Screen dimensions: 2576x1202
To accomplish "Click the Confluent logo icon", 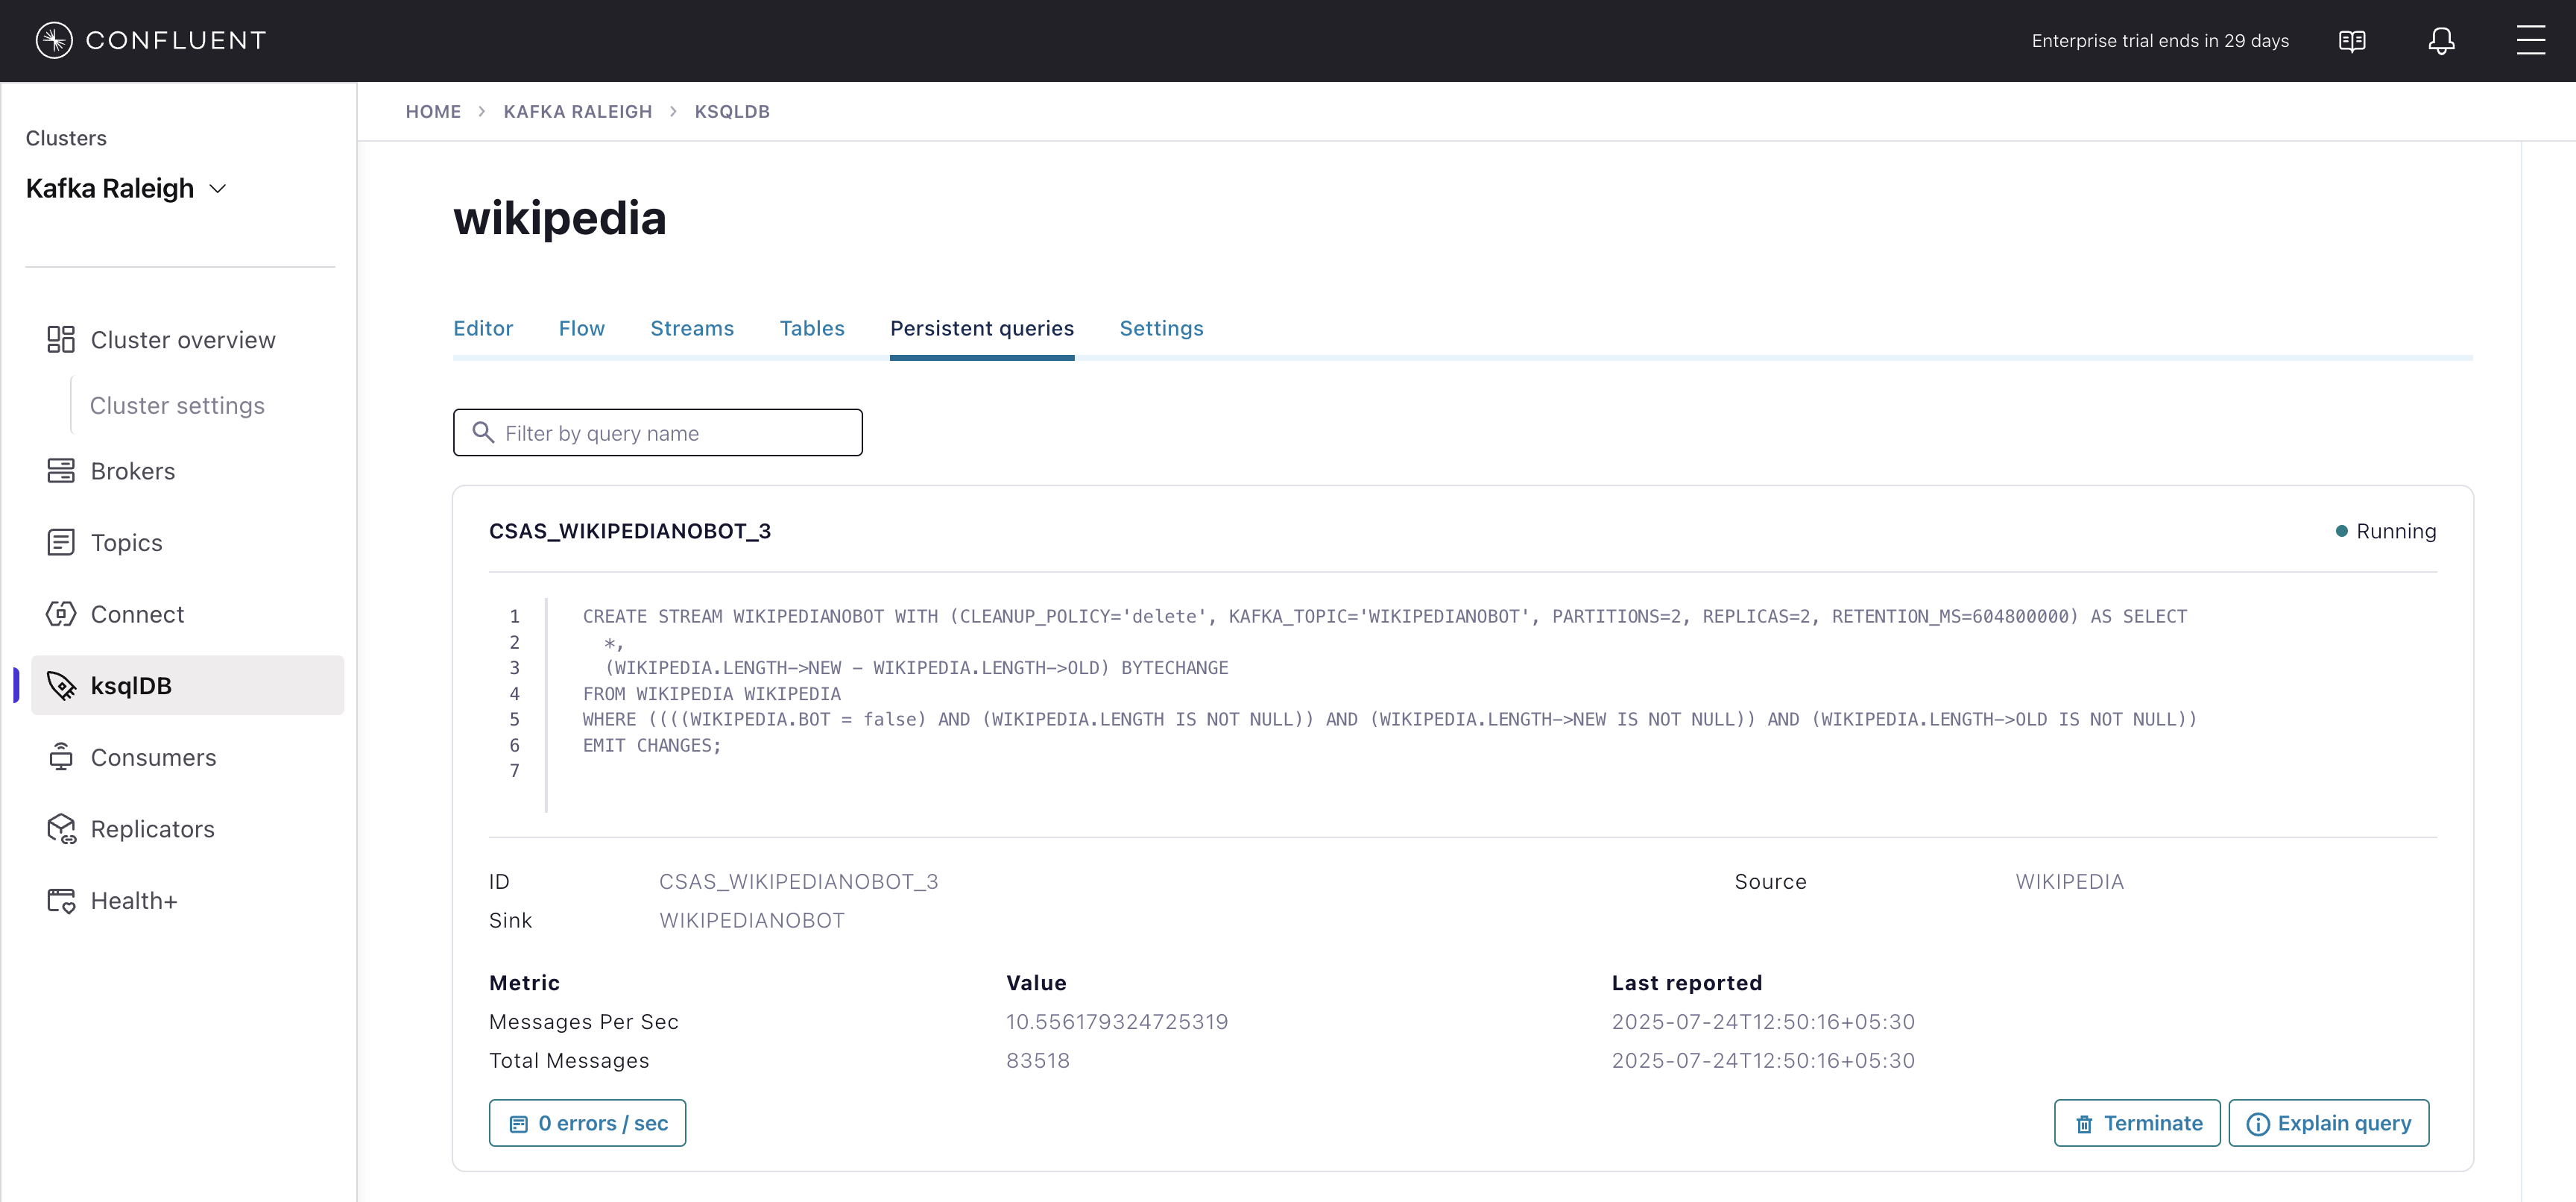I will pos(54,40).
